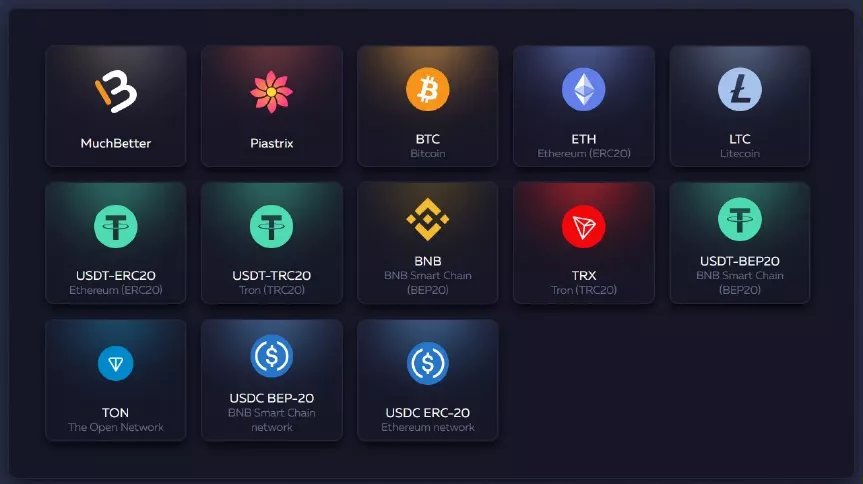Click the MuchBetter text label

click(116, 143)
